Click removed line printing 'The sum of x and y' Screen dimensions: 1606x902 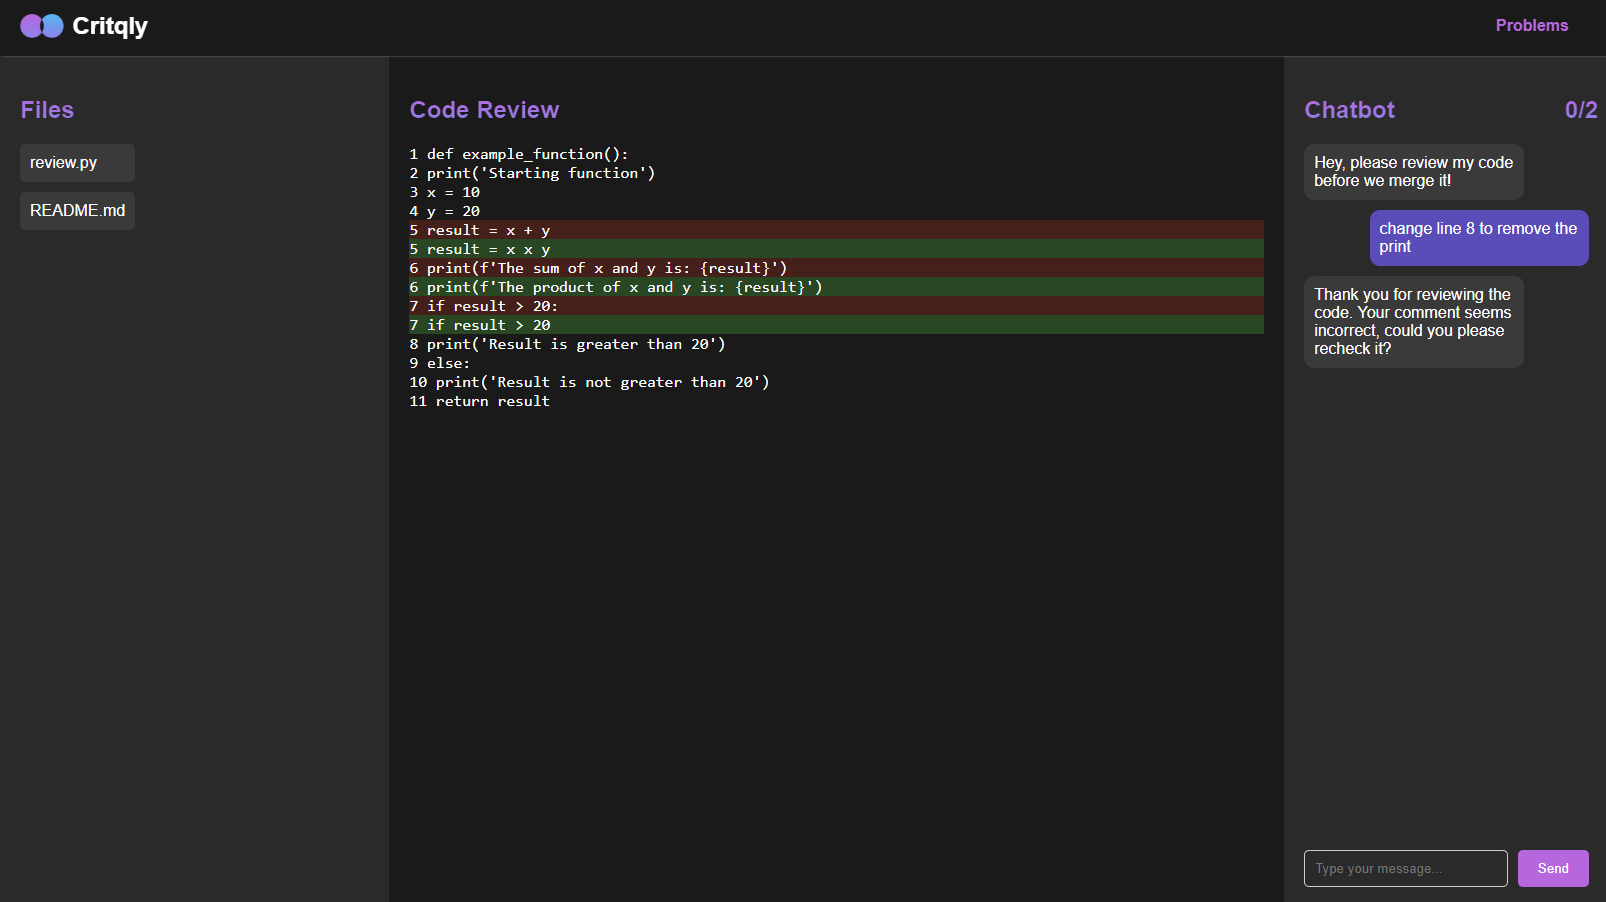pos(836,268)
